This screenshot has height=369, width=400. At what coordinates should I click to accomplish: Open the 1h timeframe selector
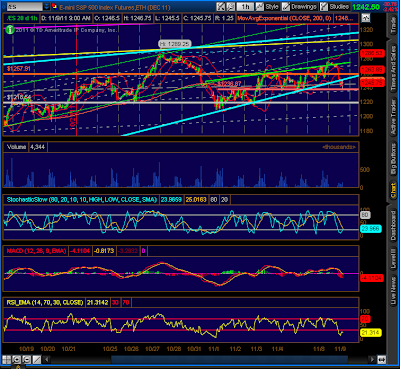coord(245,7)
